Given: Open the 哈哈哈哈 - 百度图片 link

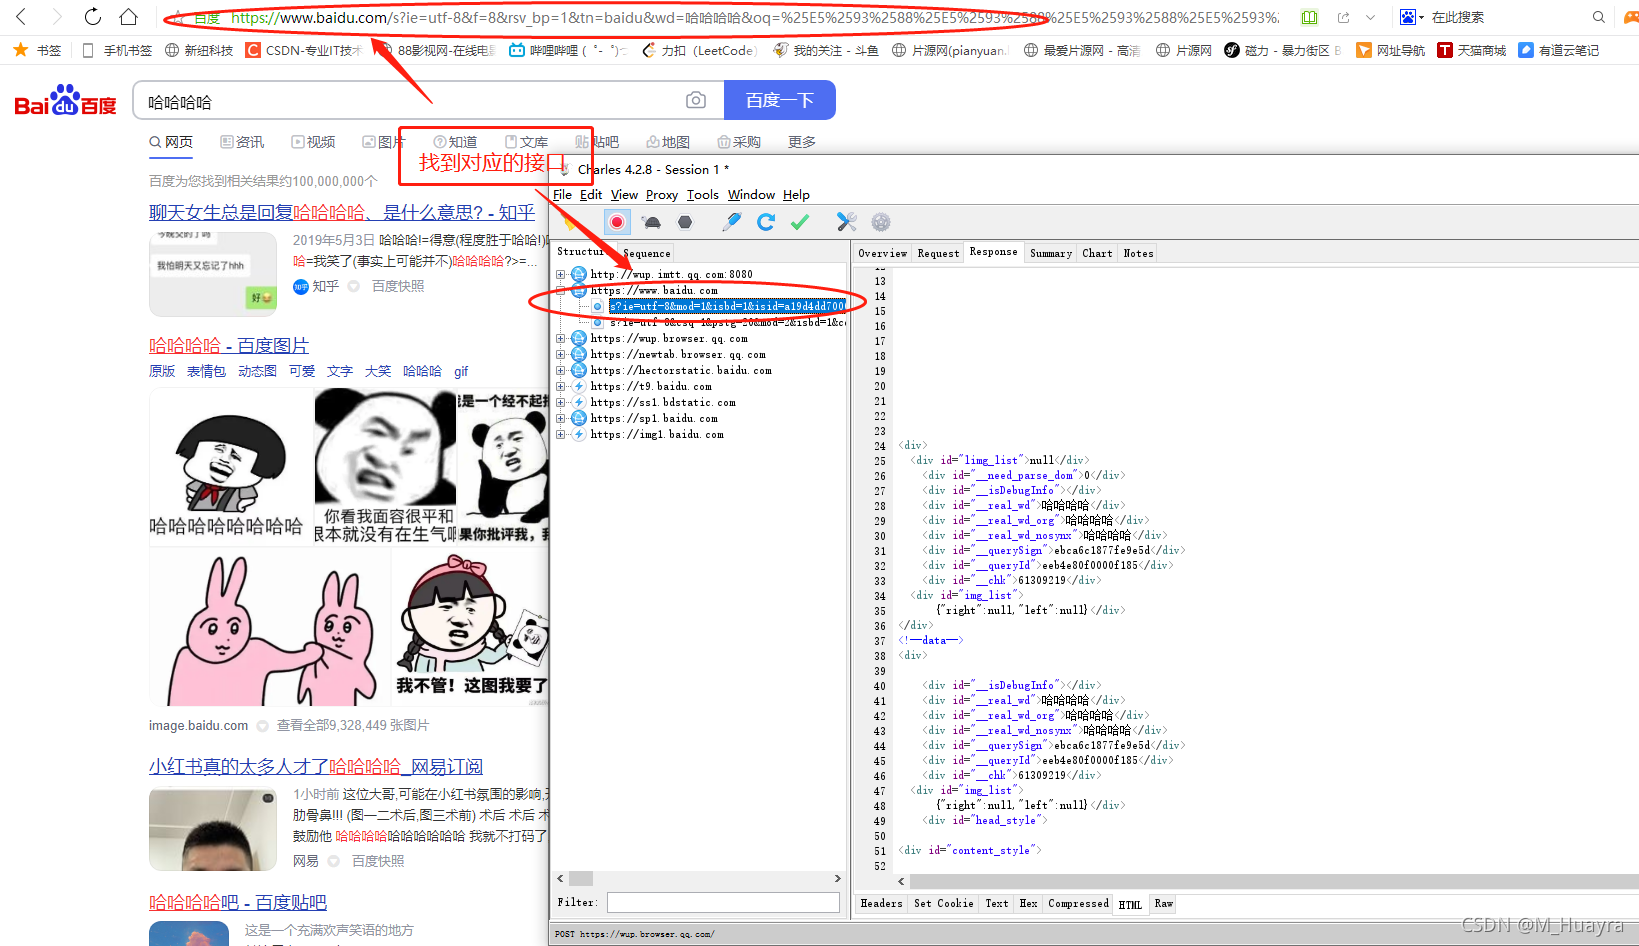Looking at the screenshot, I should pos(229,345).
